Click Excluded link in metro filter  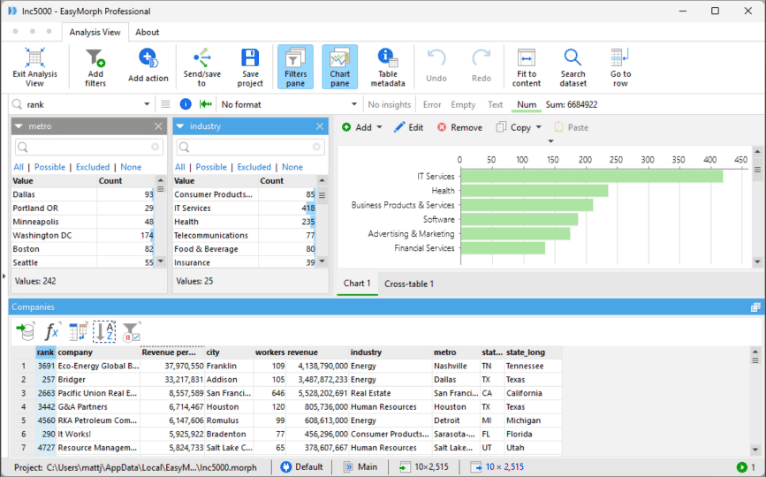[x=93, y=167]
